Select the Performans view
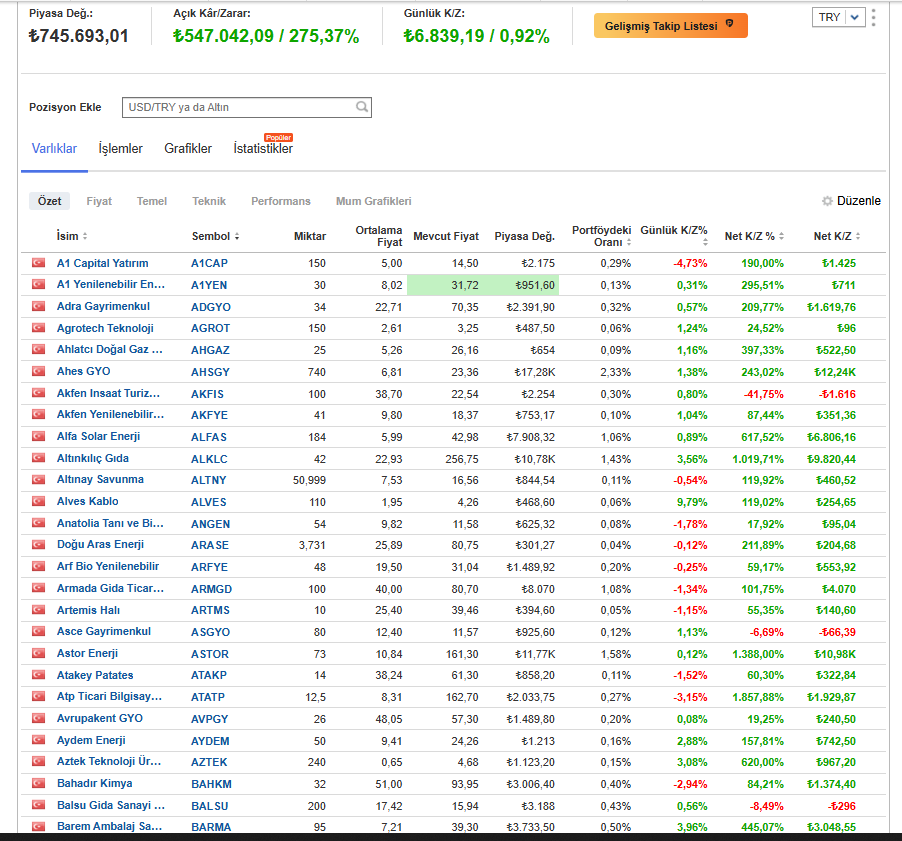The width and height of the screenshot is (902, 841). point(281,201)
